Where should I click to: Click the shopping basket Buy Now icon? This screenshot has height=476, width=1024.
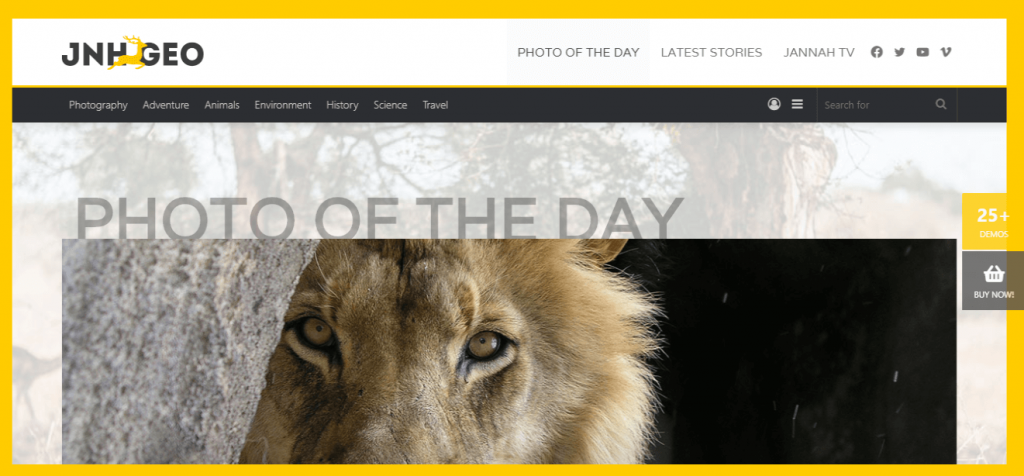[993, 281]
